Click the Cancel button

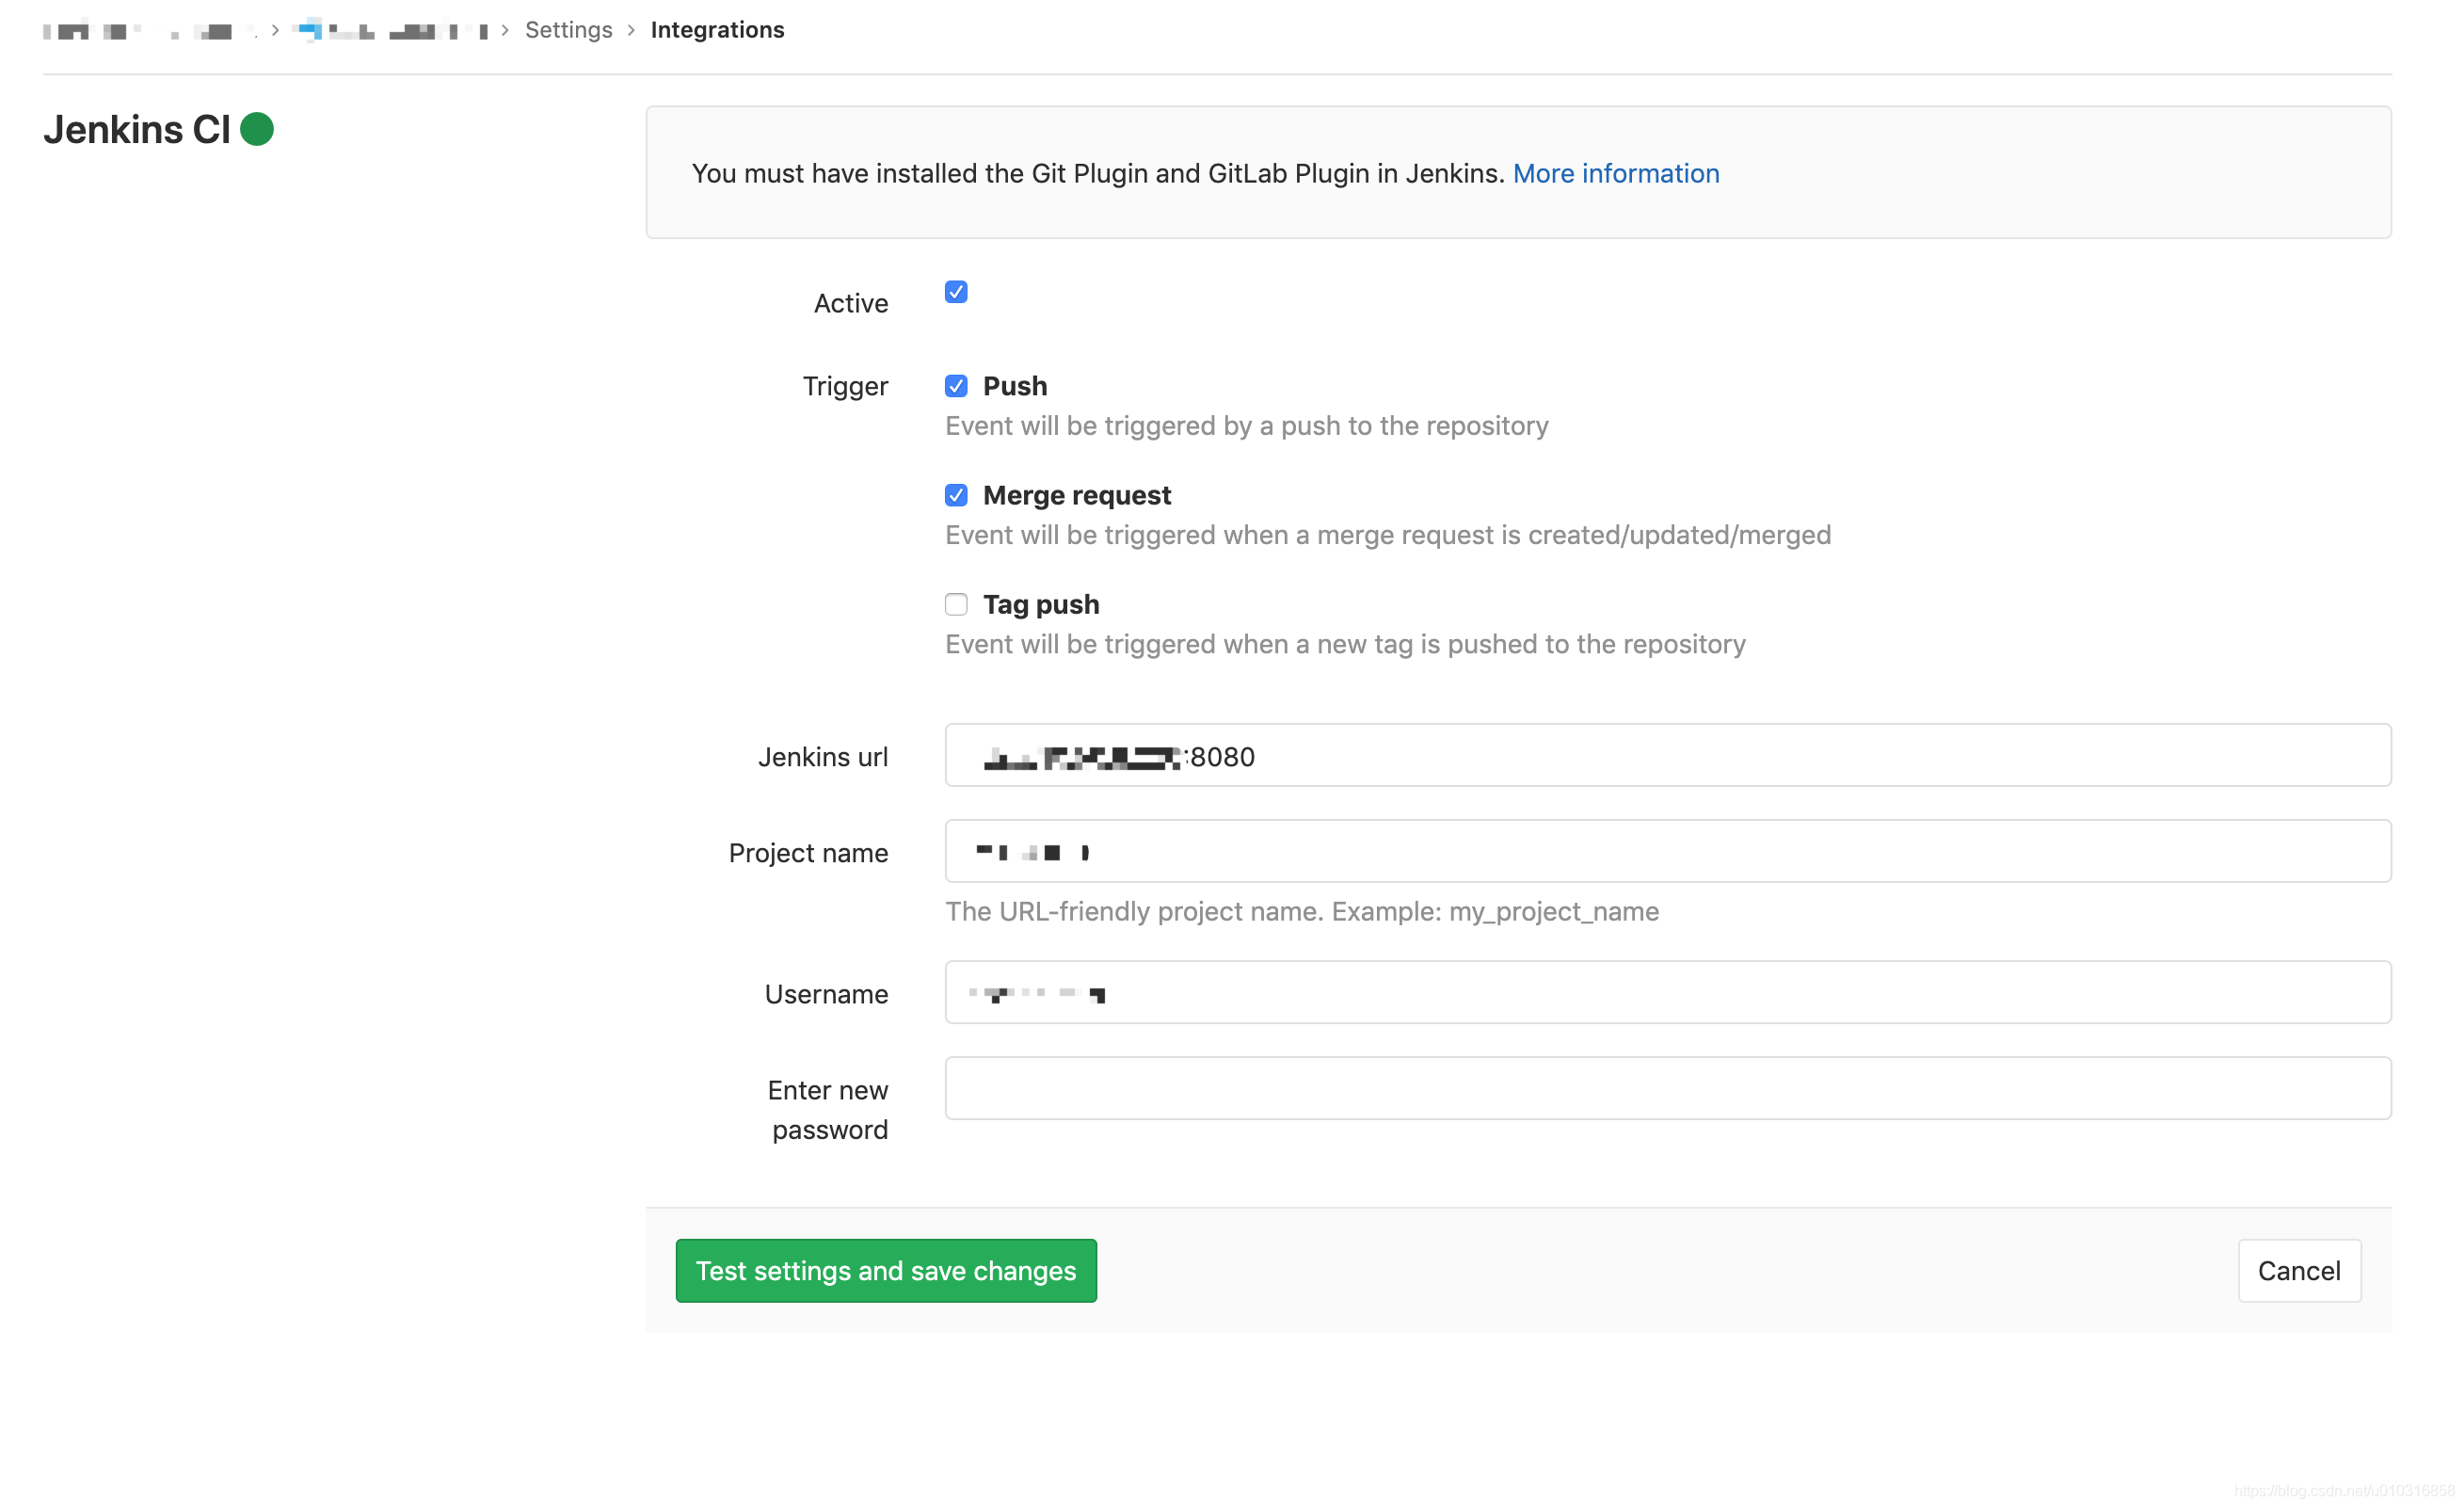(x=2298, y=1269)
